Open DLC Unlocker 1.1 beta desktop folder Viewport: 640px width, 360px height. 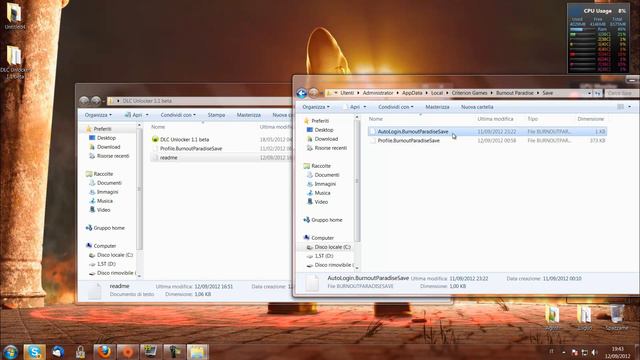pos(15,62)
